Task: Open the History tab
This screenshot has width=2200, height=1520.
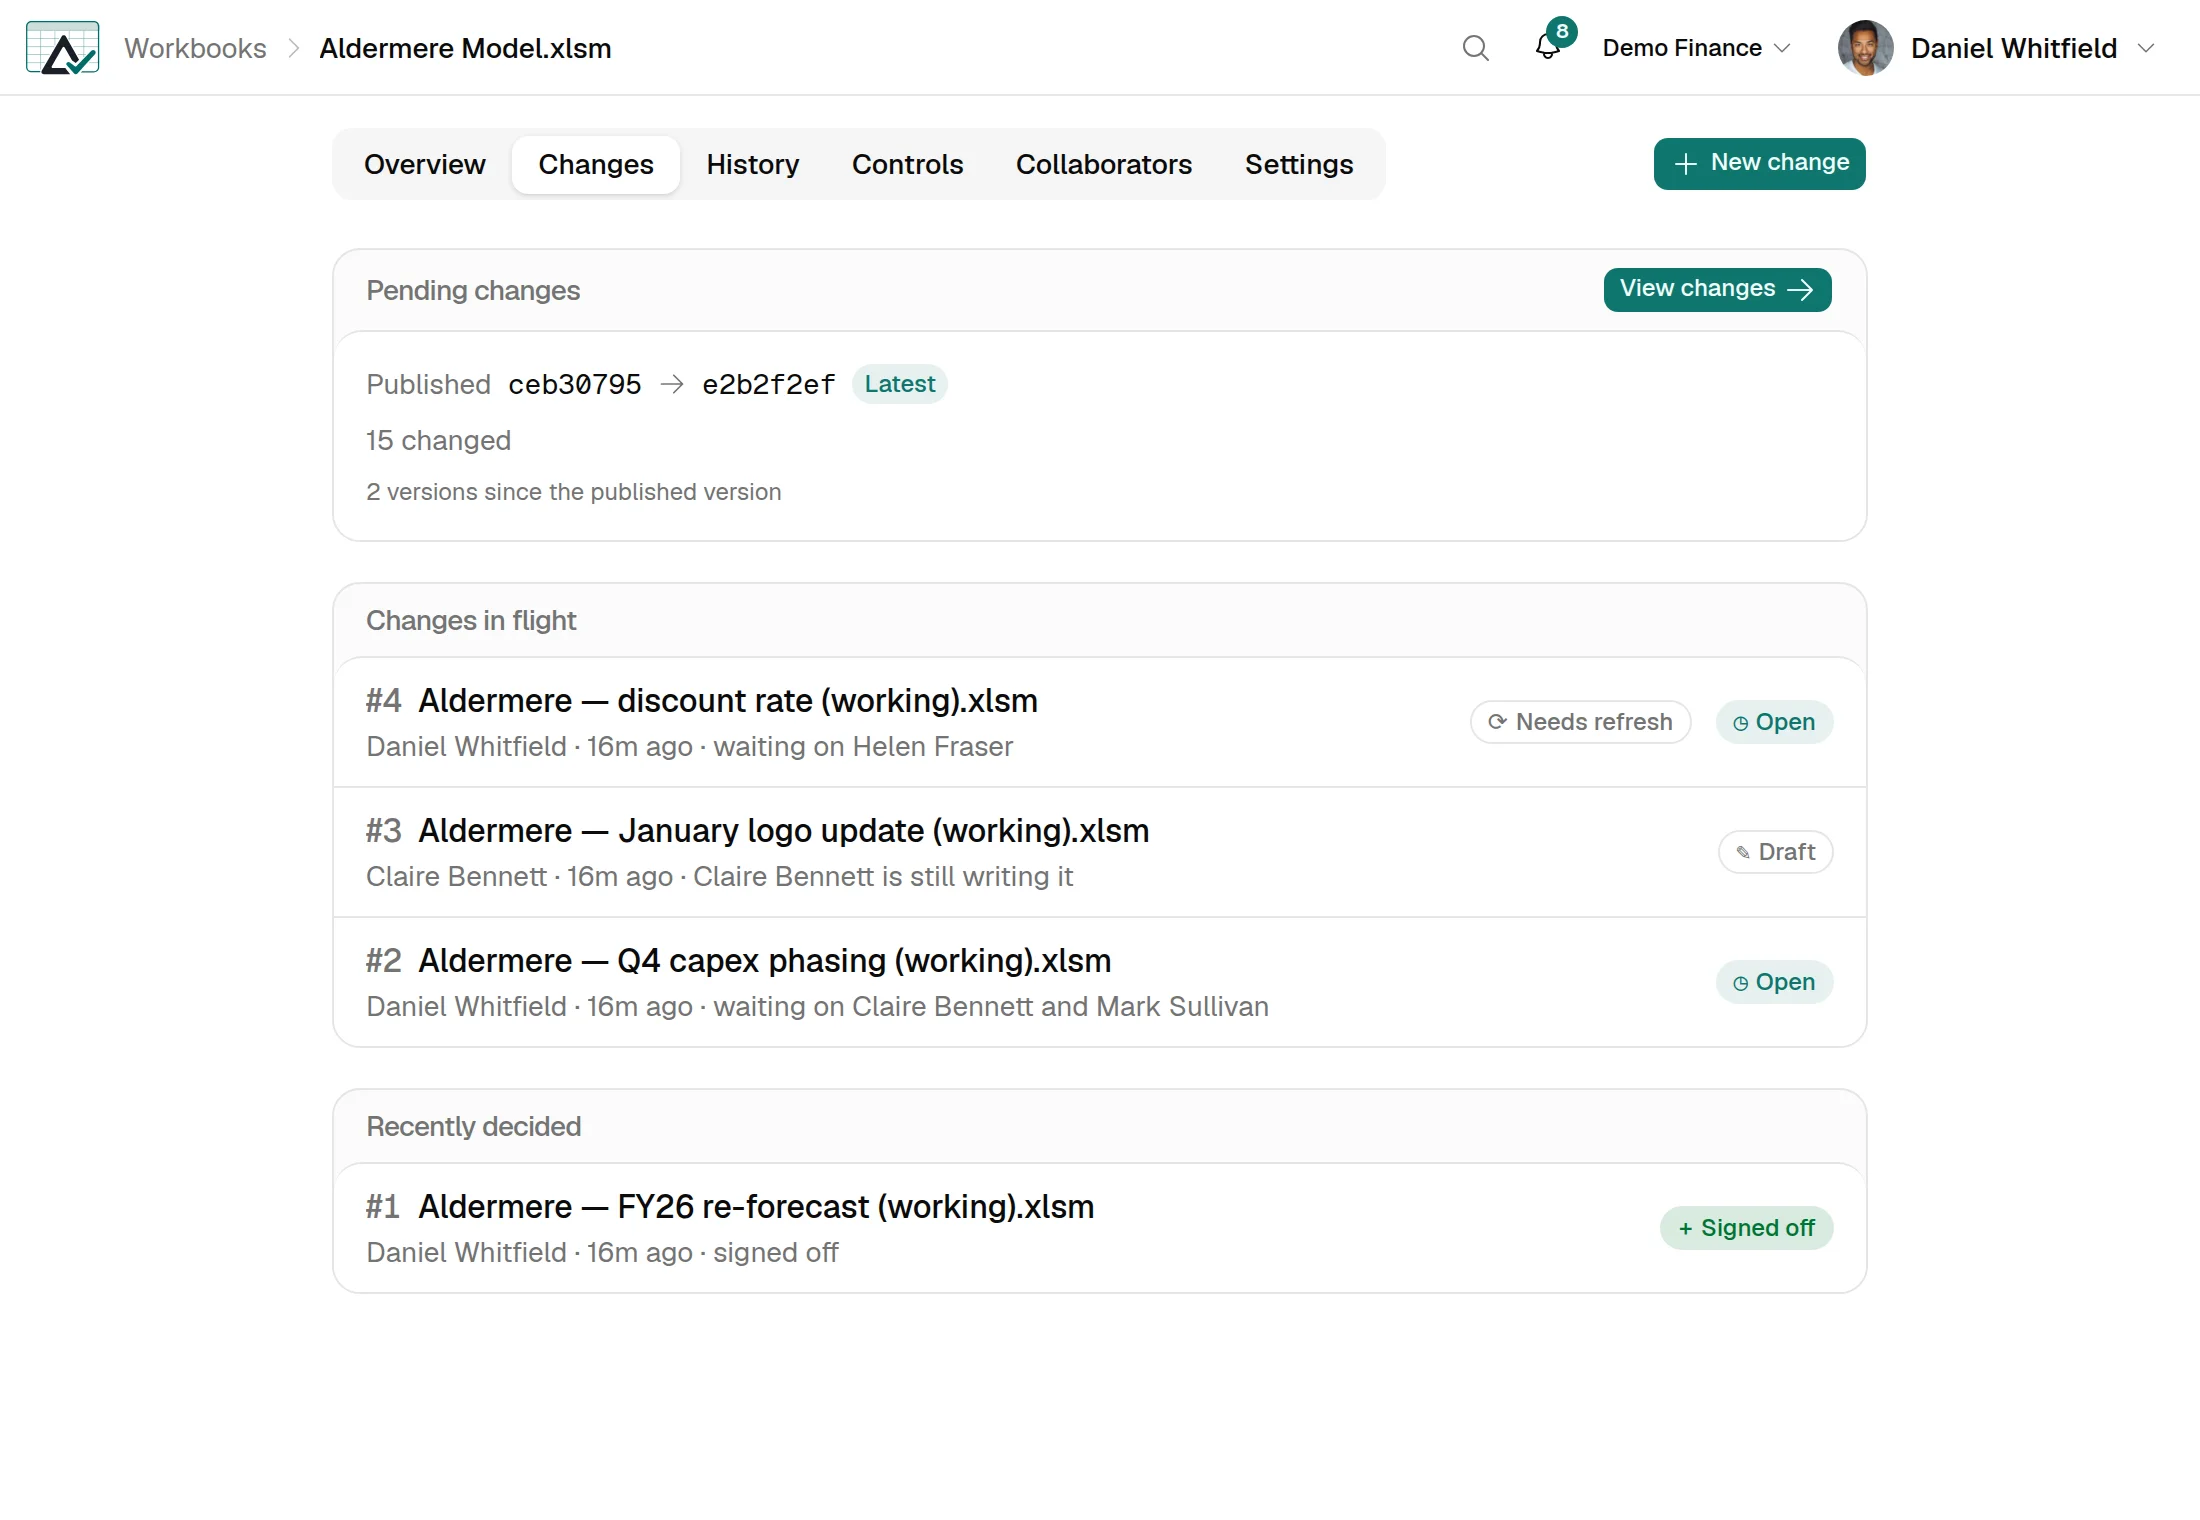Action: click(753, 164)
